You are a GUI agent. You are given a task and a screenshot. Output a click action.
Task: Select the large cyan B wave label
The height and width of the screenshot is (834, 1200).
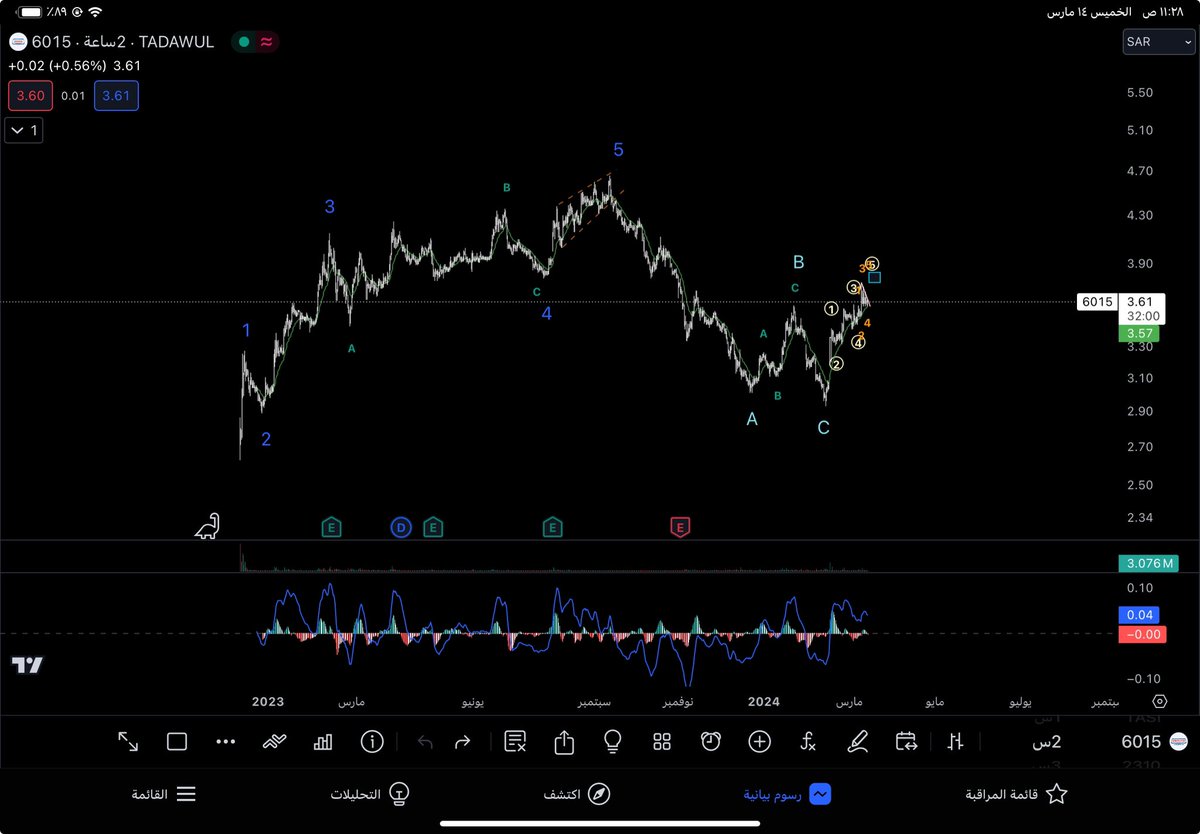coord(798,262)
